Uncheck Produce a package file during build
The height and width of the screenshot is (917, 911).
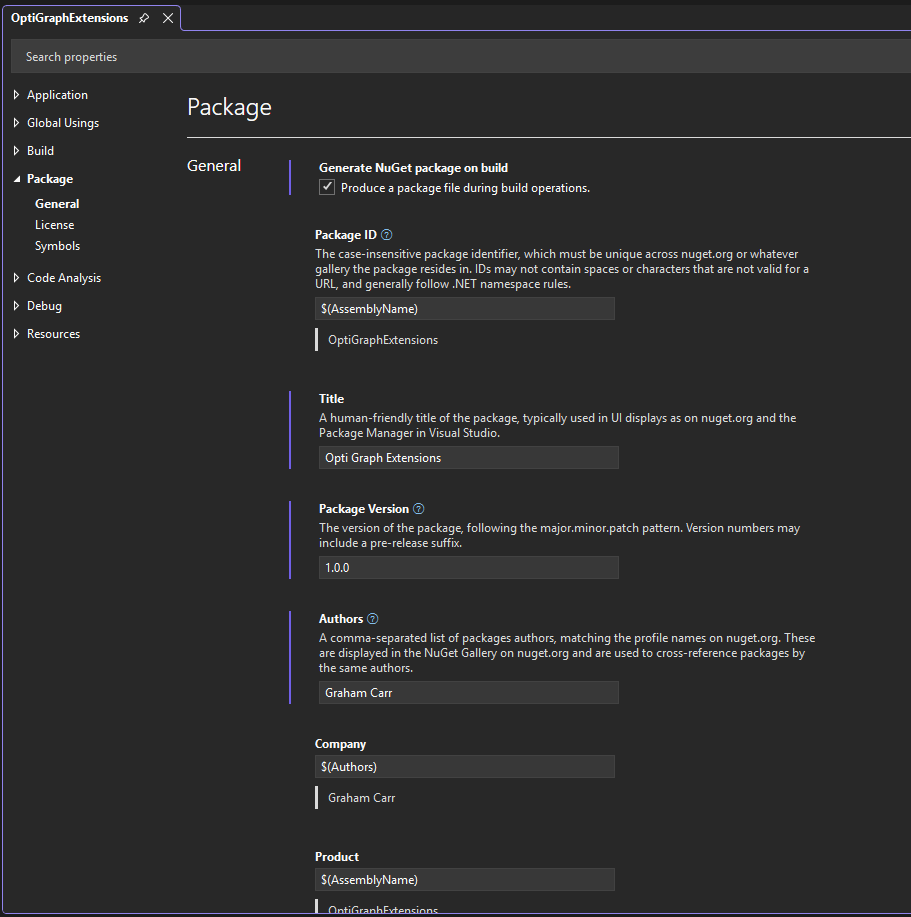(x=327, y=187)
